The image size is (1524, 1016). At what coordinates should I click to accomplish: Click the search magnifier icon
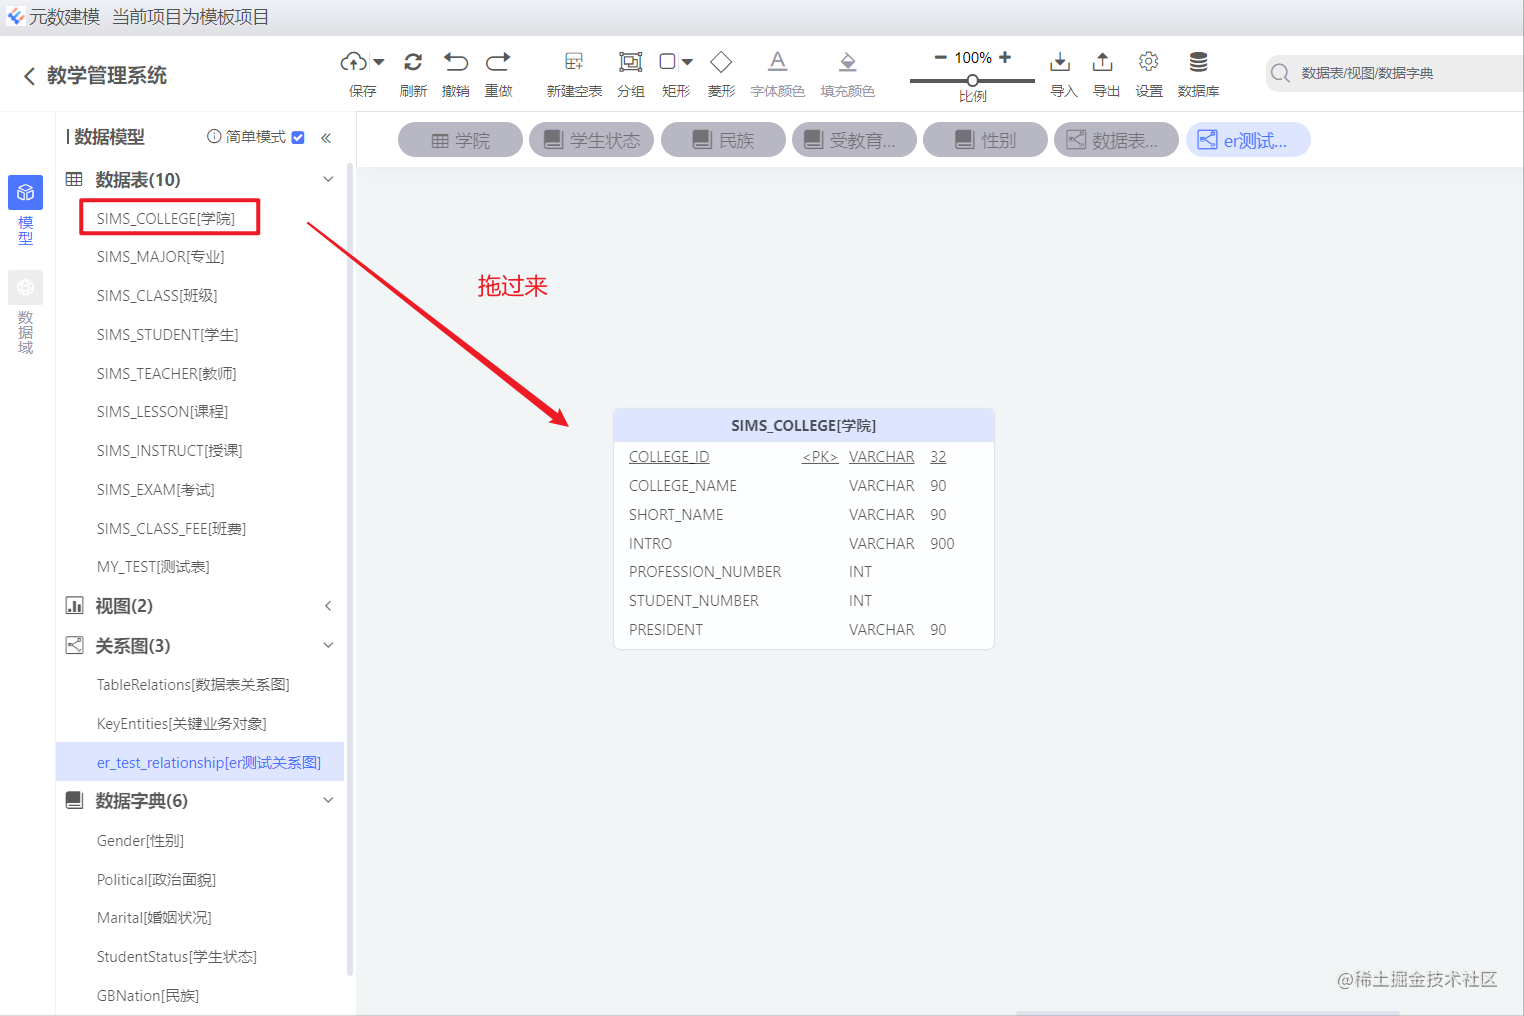click(1280, 73)
